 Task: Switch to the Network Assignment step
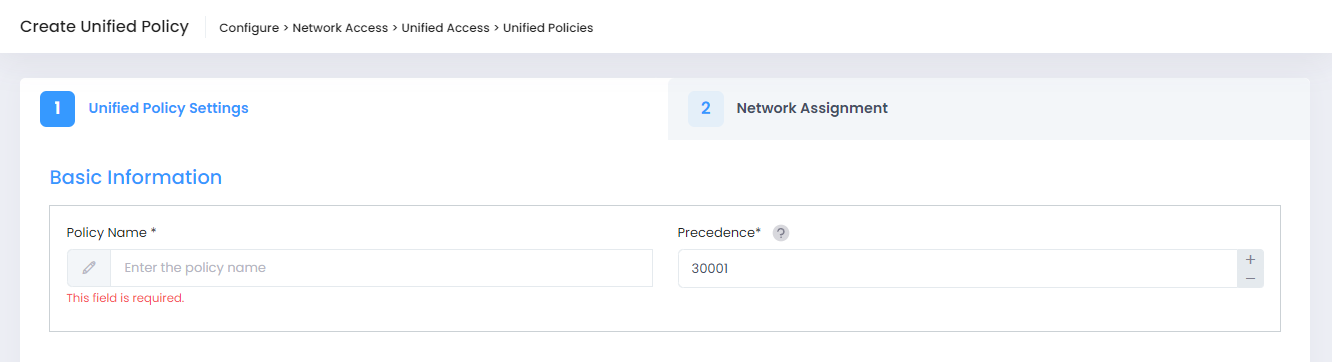[x=812, y=108]
